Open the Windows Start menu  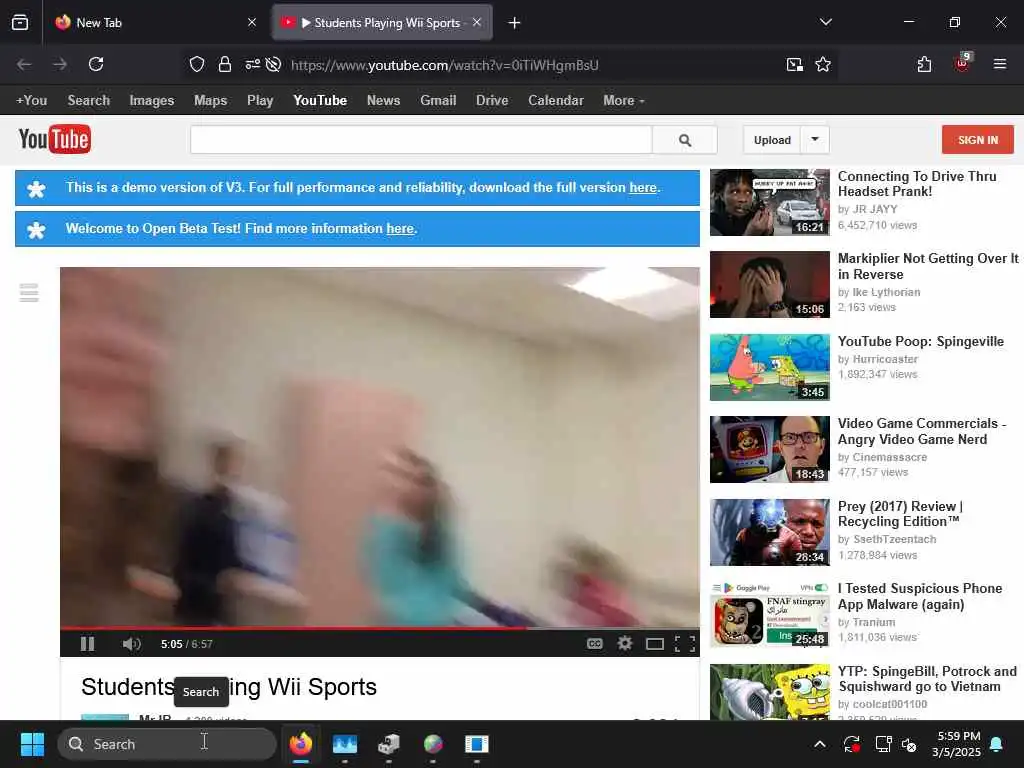(x=32, y=744)
